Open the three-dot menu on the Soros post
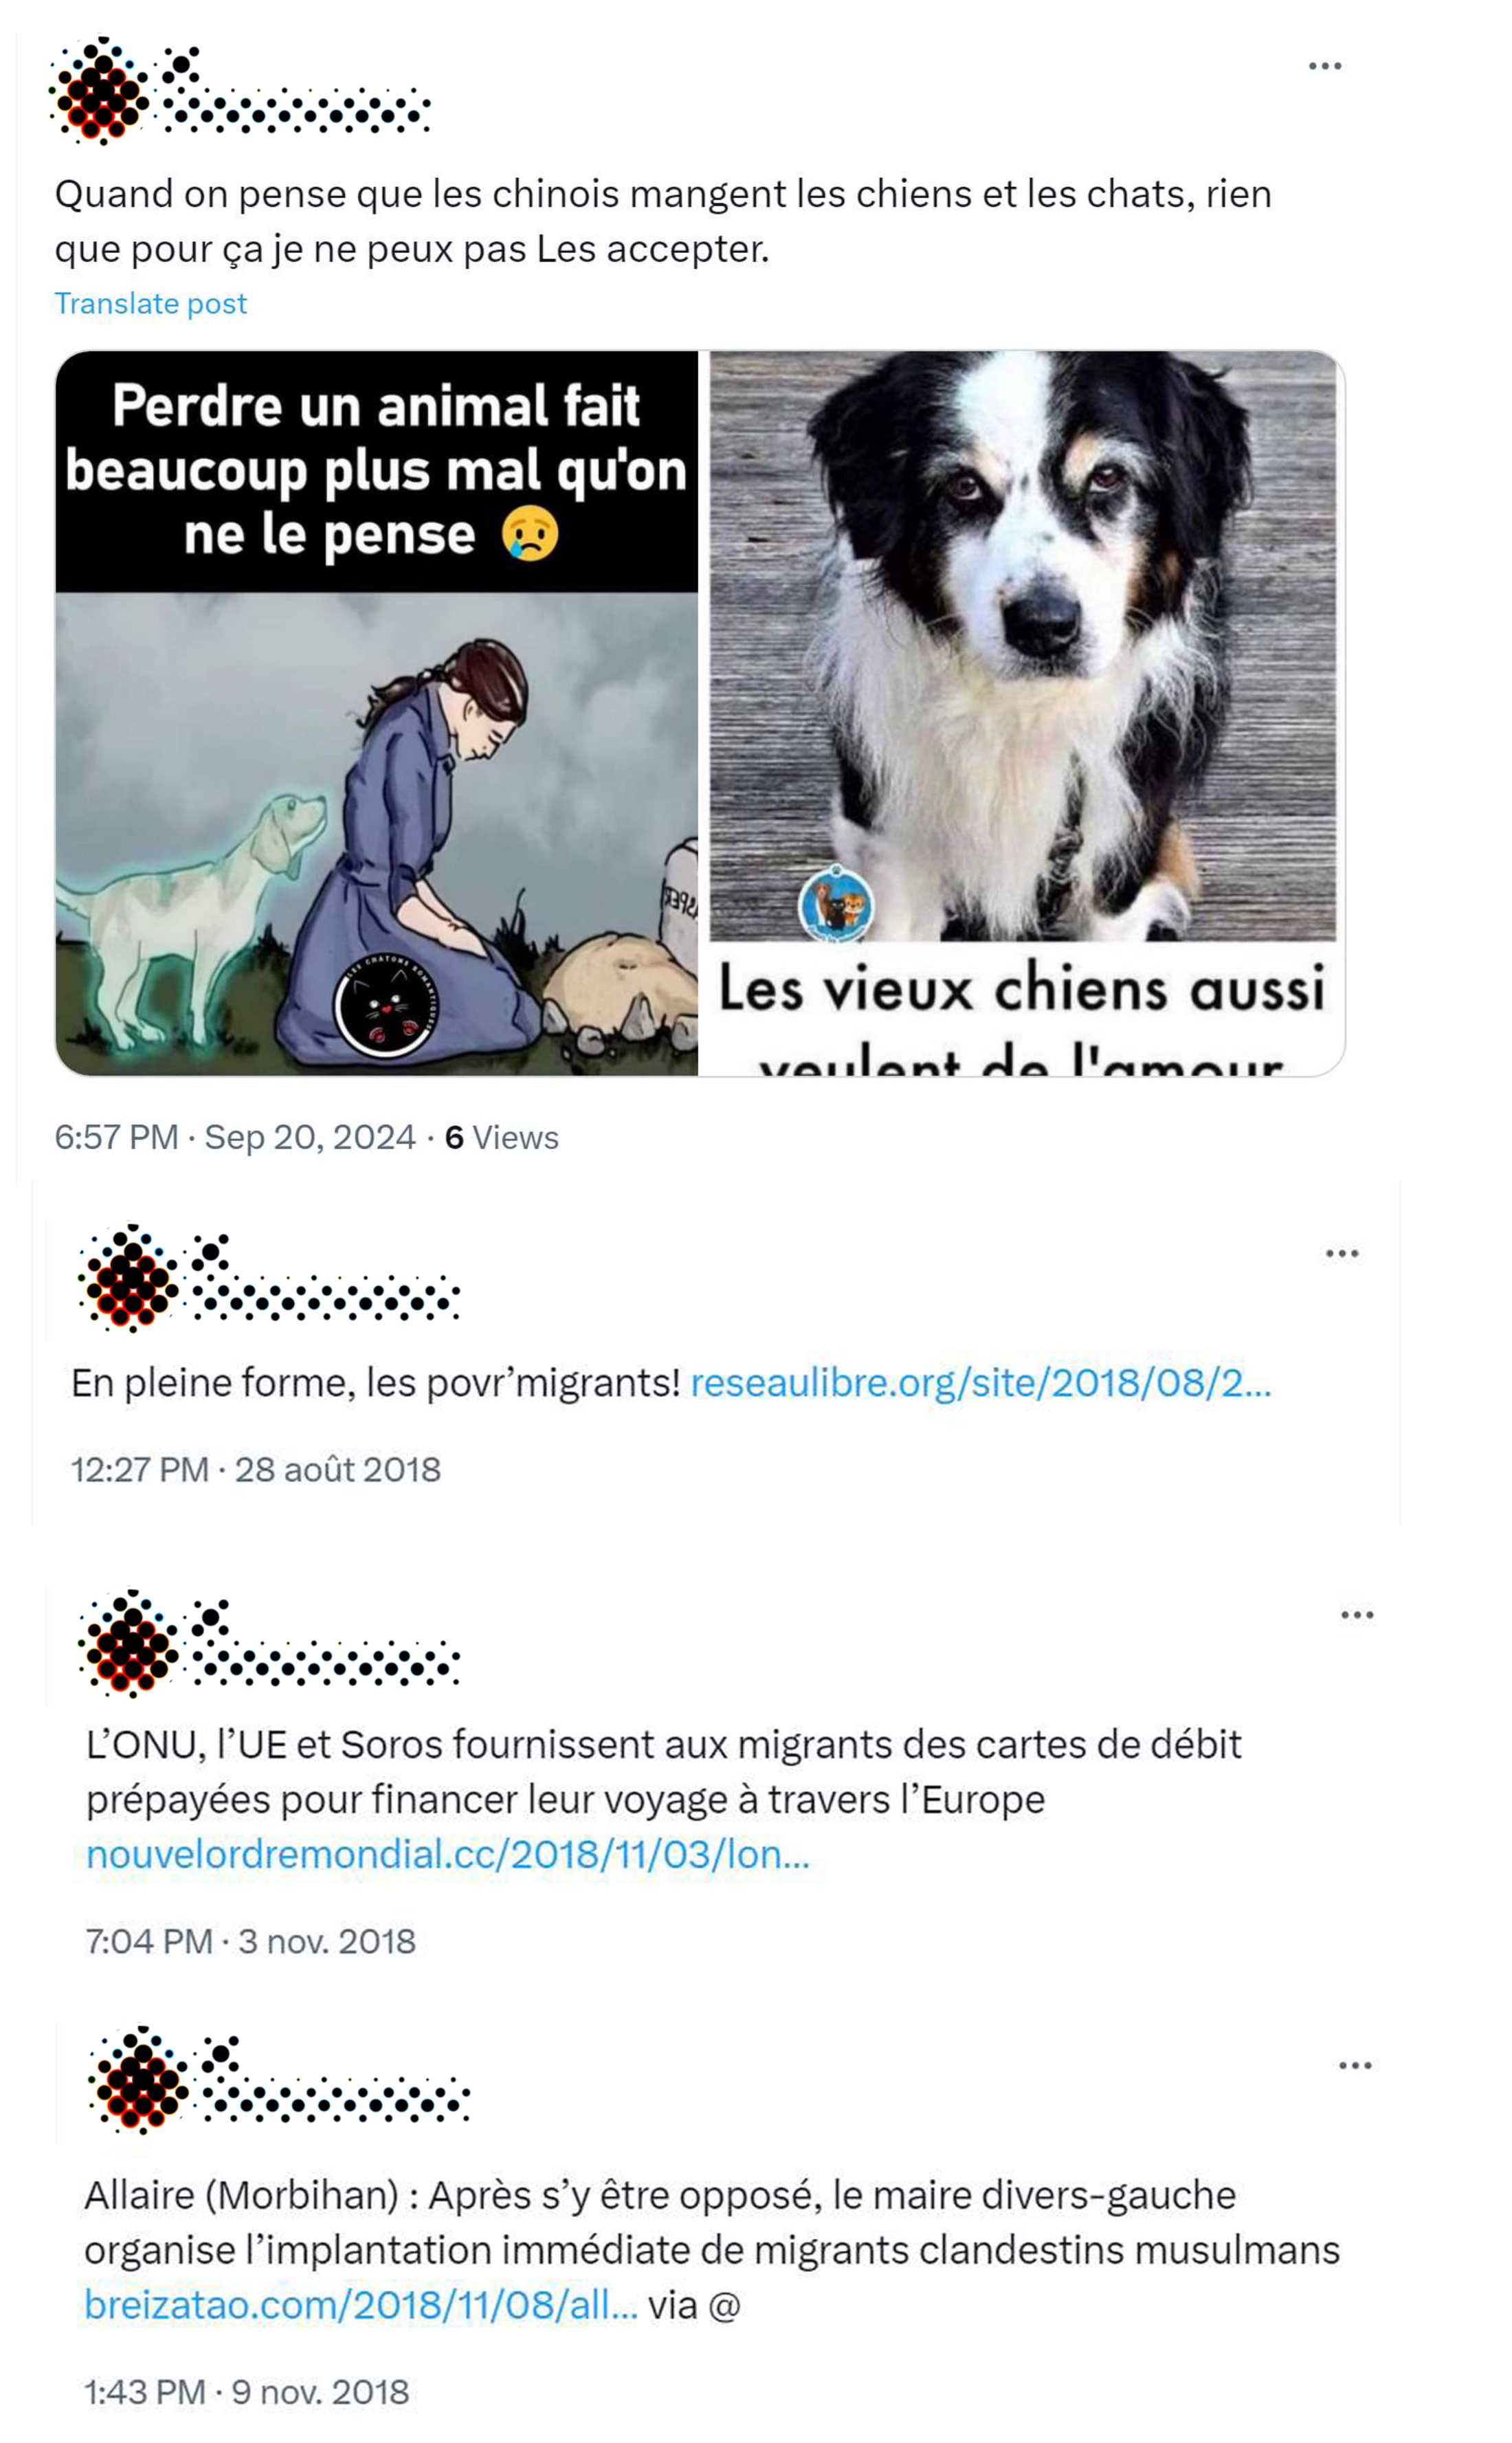Viewport: 1512px width, 2443px height. point(1356,1615)
